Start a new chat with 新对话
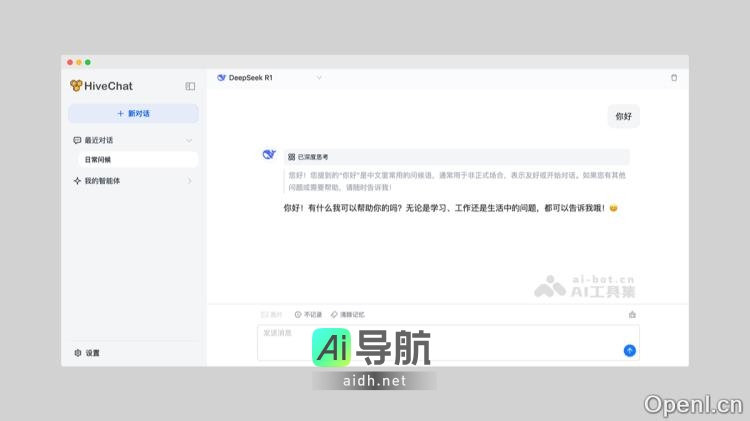This screenshot has height=421, width=750. [133, 113]
